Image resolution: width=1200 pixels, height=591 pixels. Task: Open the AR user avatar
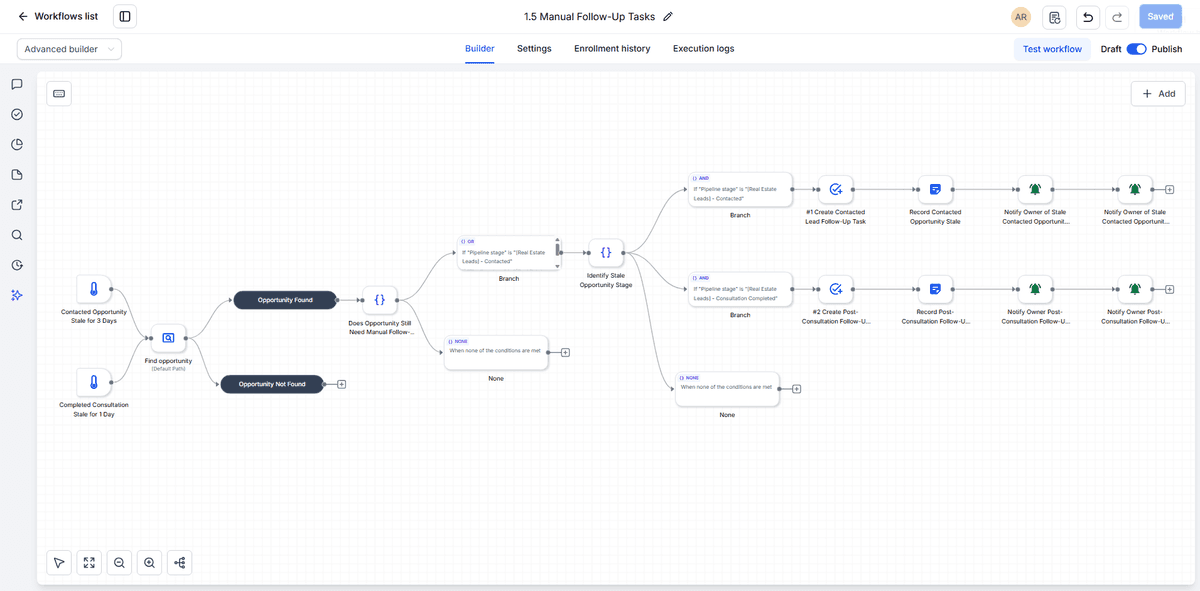1021,16
